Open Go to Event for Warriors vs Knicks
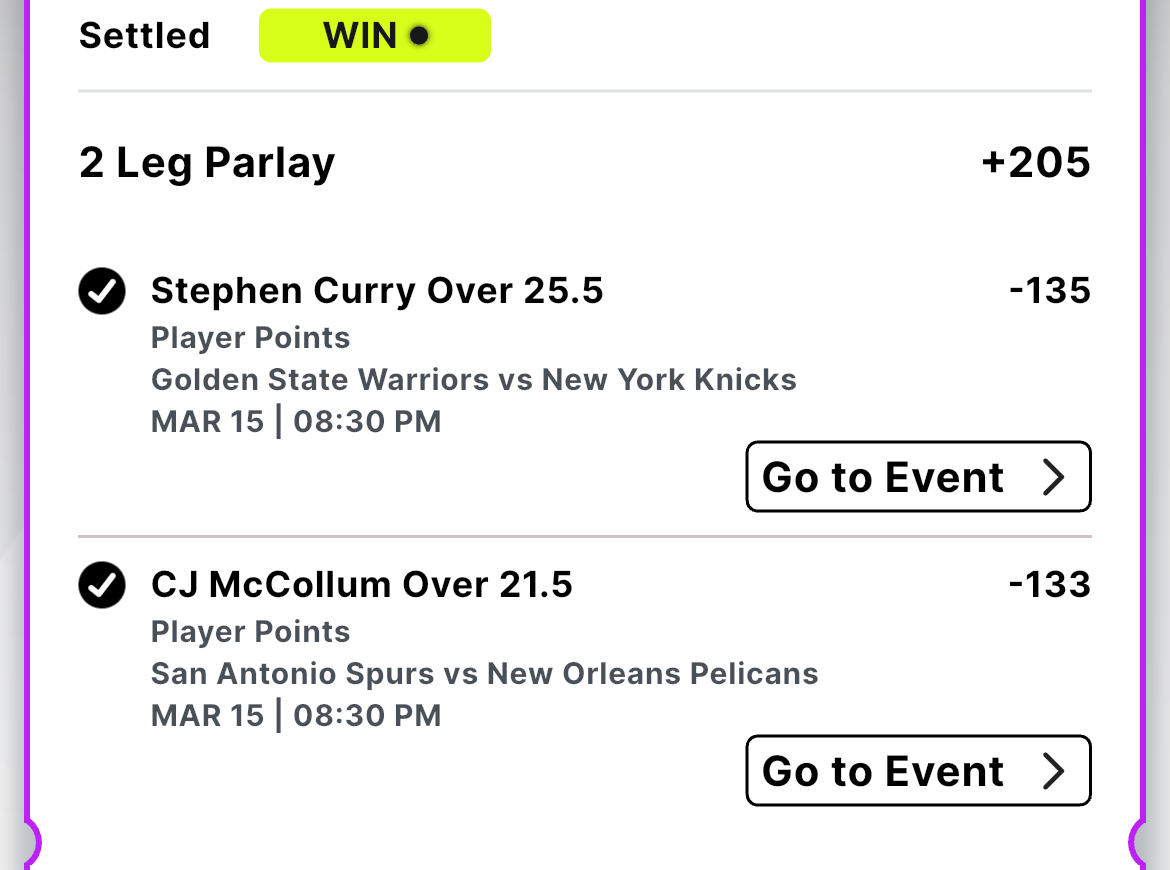The height and width of the screenshot is (870, 1170). (919, 477)
